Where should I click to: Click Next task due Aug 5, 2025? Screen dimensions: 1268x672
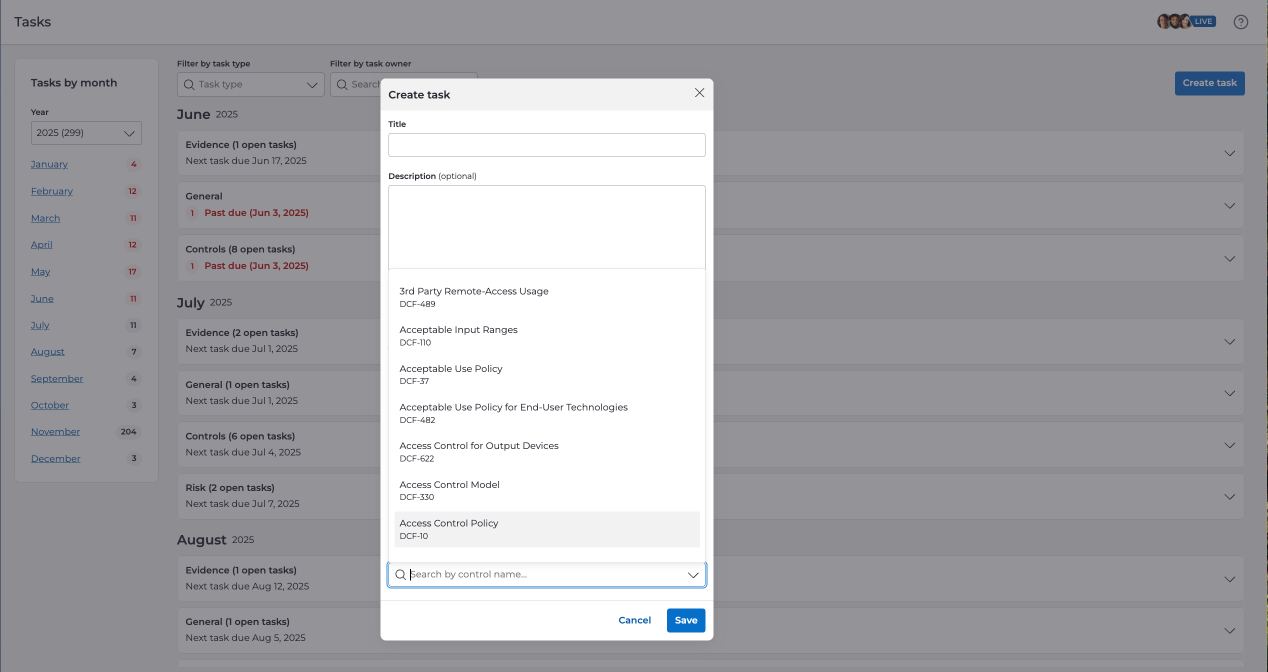point(245,638)
